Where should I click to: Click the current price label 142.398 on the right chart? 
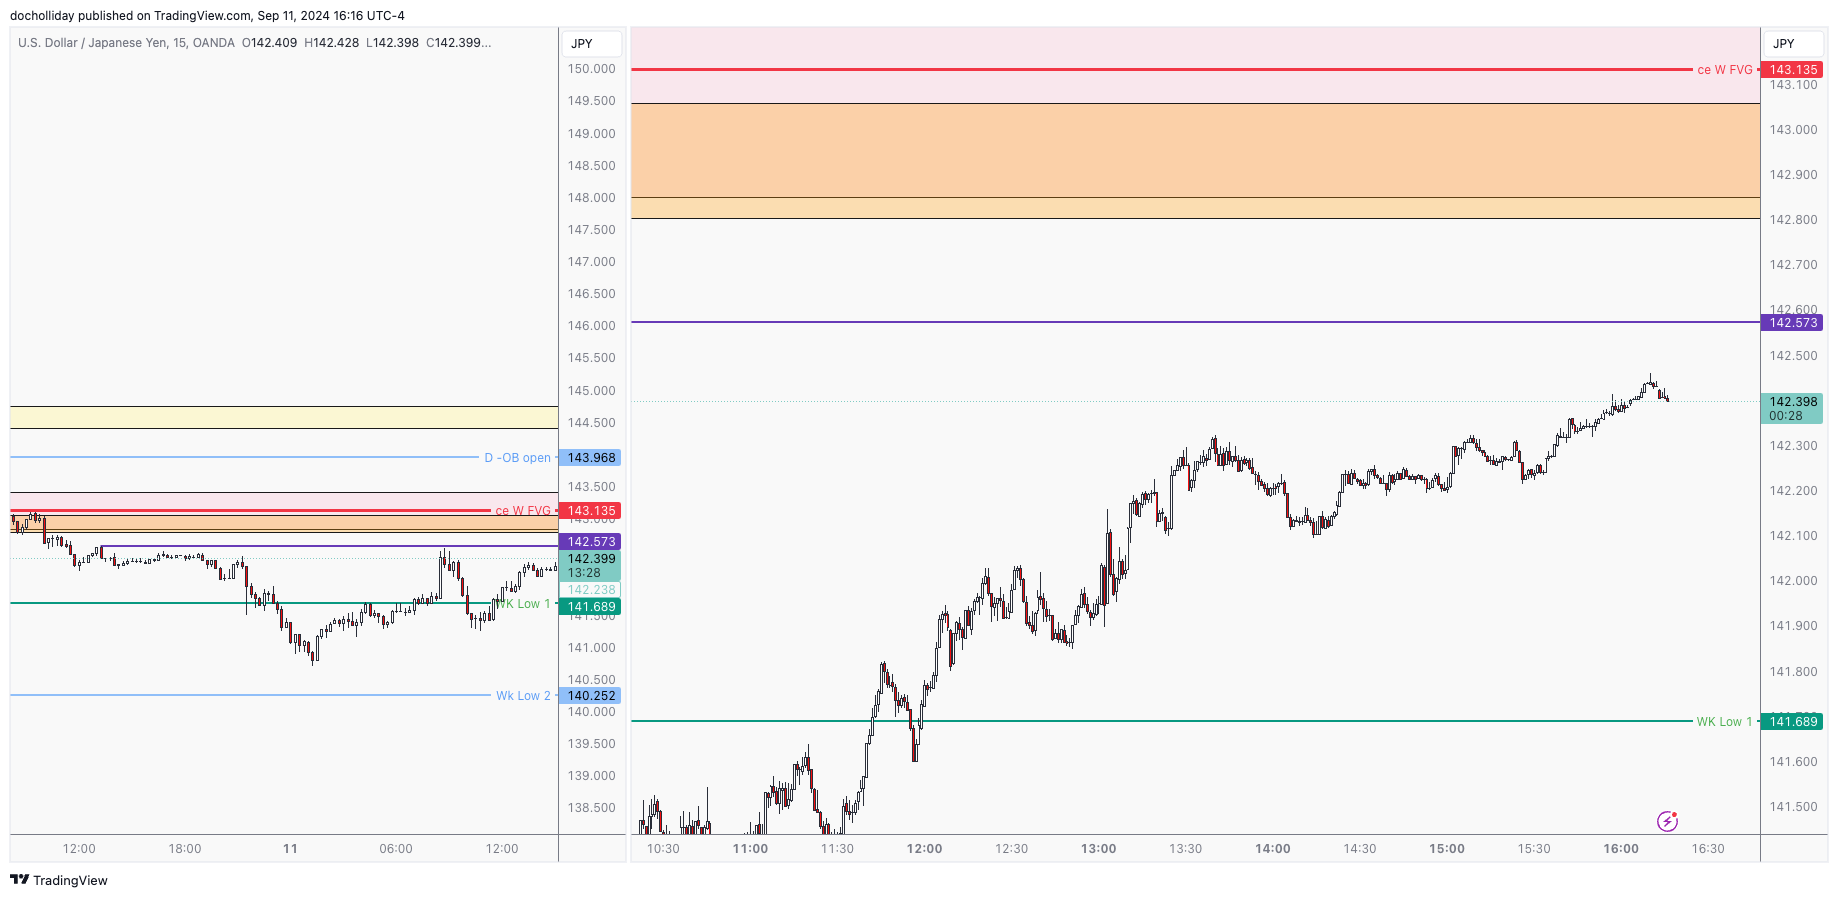pos(1792,408)
